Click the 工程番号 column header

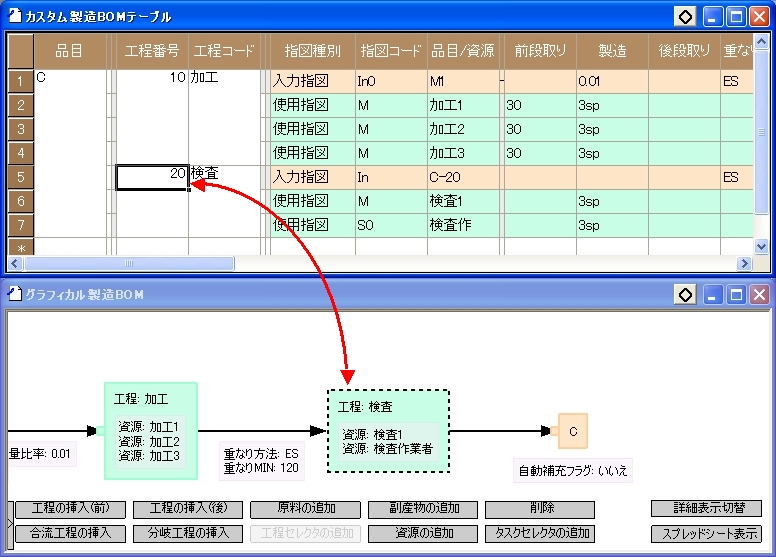152,51
